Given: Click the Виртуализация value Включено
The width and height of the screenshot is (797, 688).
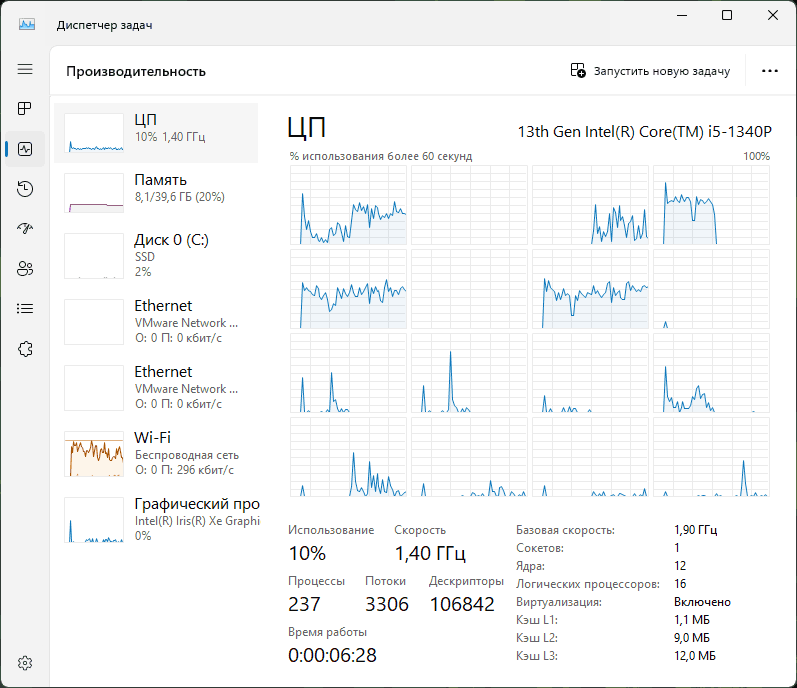Looking at the screenshot, I should click(702, 602).
